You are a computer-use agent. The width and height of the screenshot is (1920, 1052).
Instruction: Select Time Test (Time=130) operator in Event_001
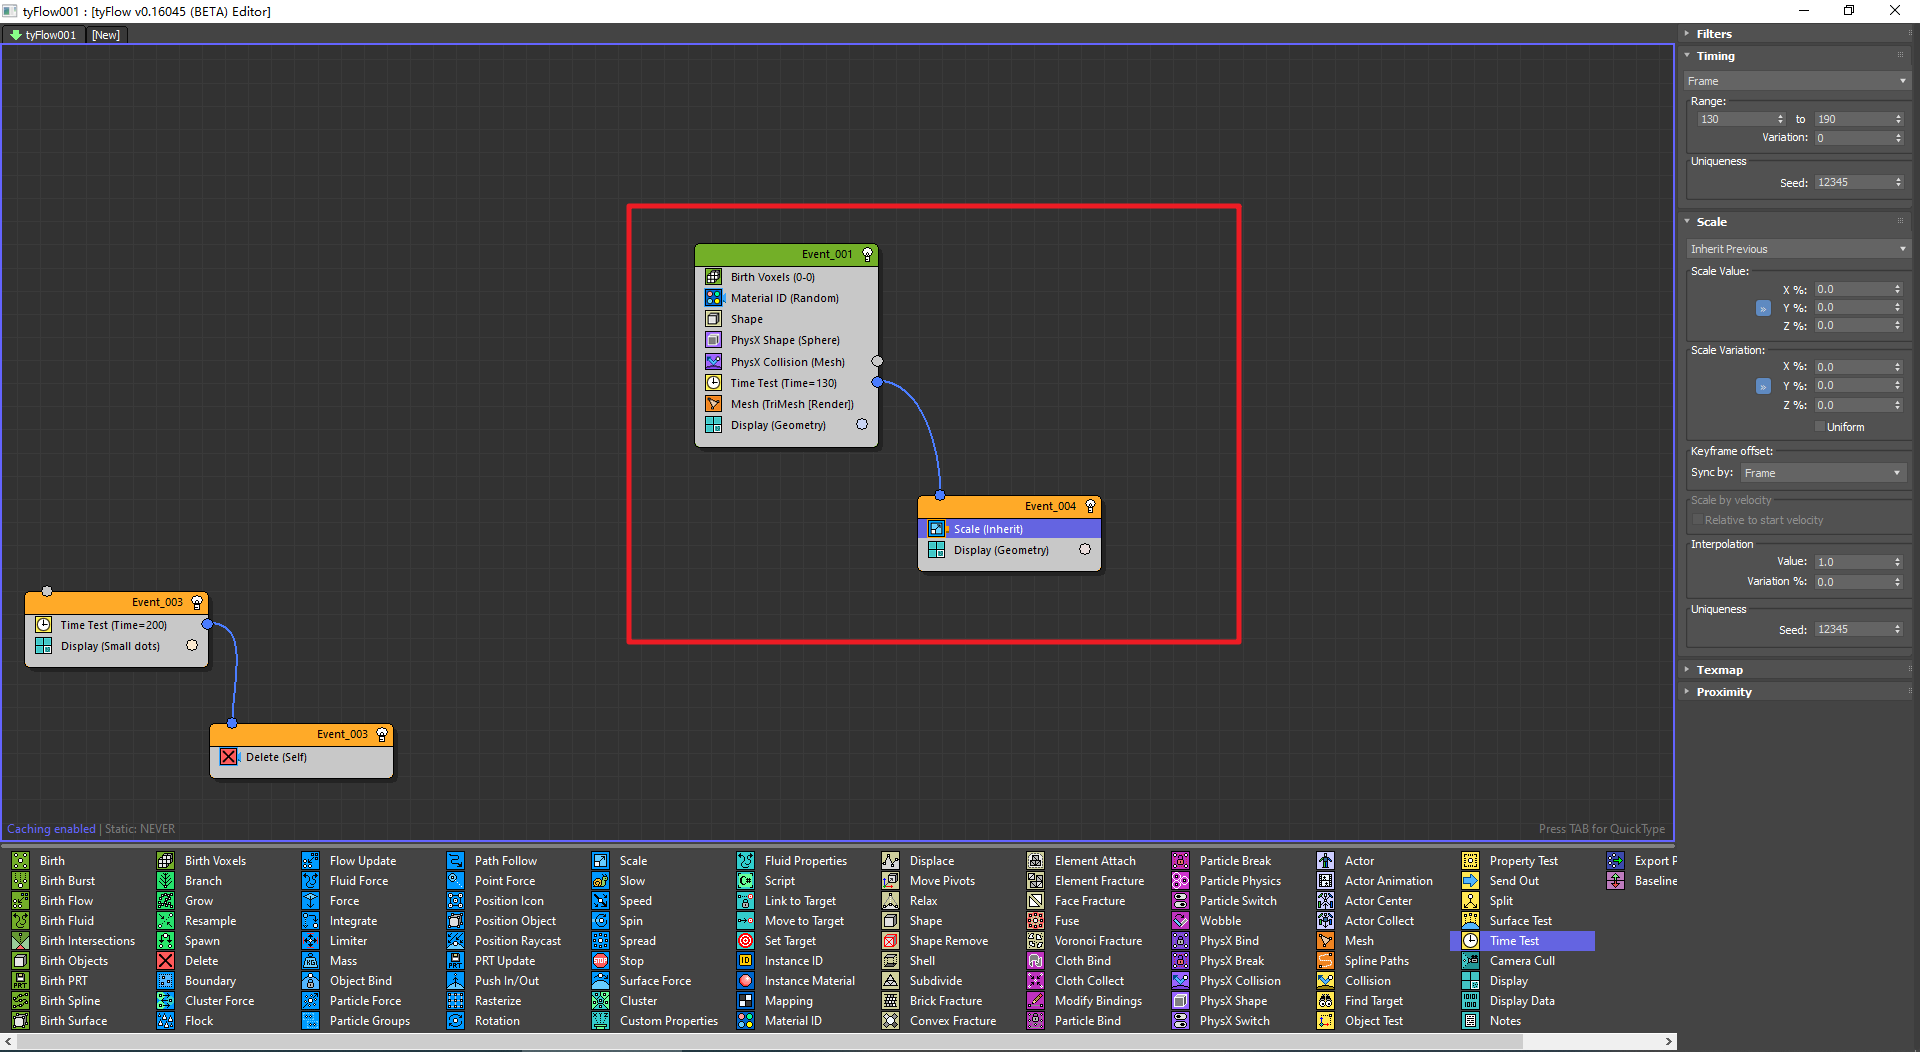(786, 383)
